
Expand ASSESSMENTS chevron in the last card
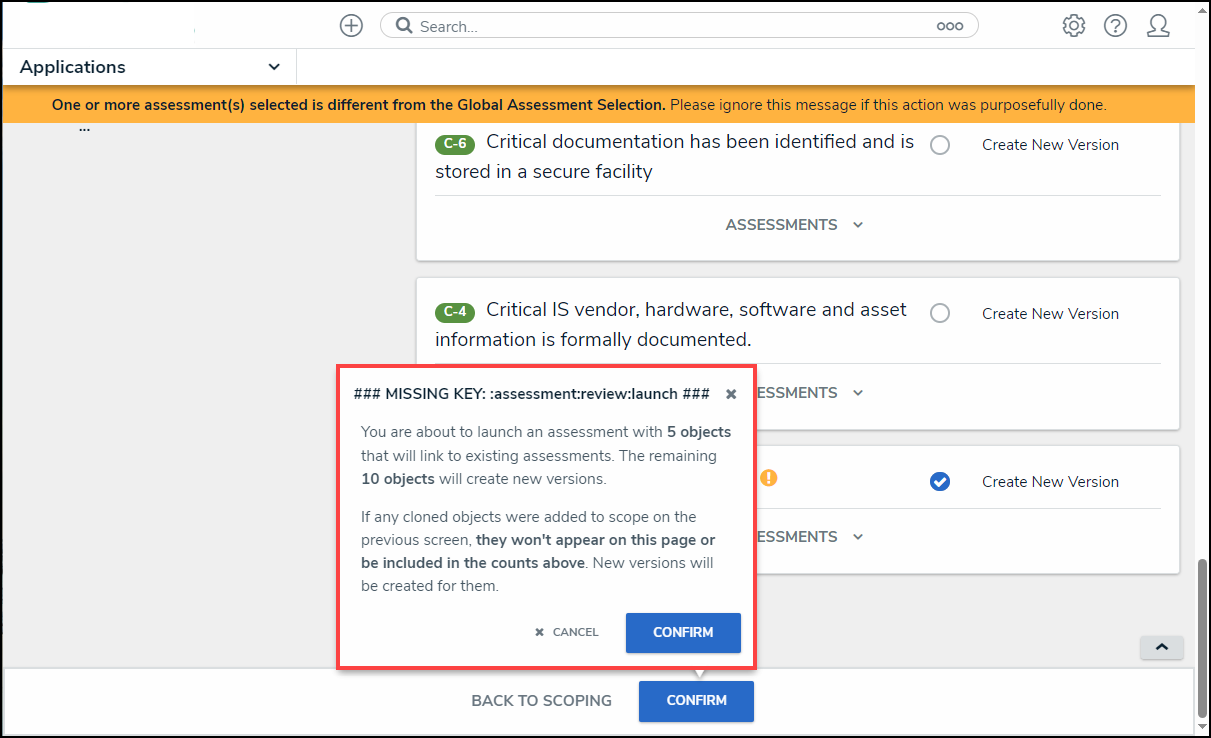[858, 537]
